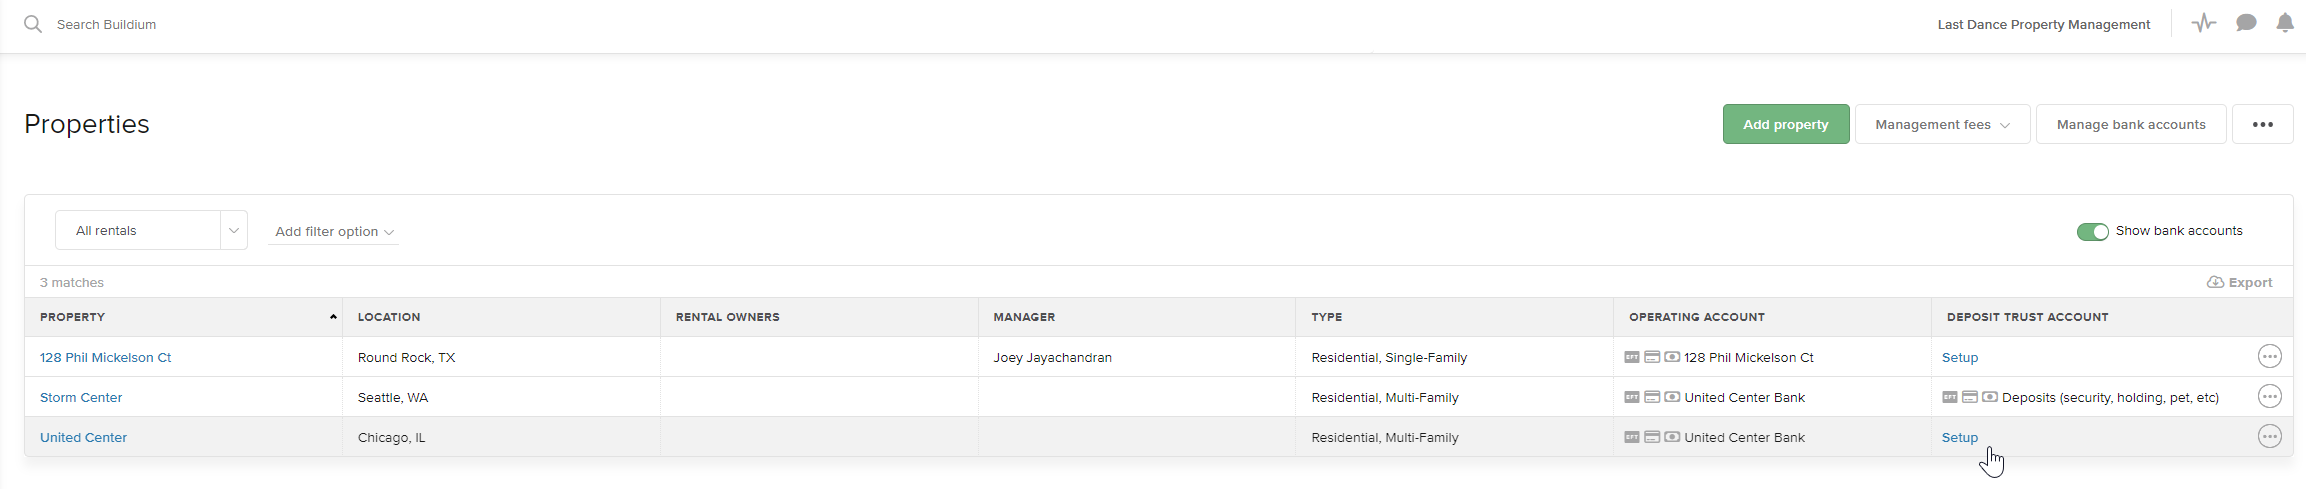
Task: Click the Export cloud icon
Action: pyautogui.click(x=2215, y=283)
